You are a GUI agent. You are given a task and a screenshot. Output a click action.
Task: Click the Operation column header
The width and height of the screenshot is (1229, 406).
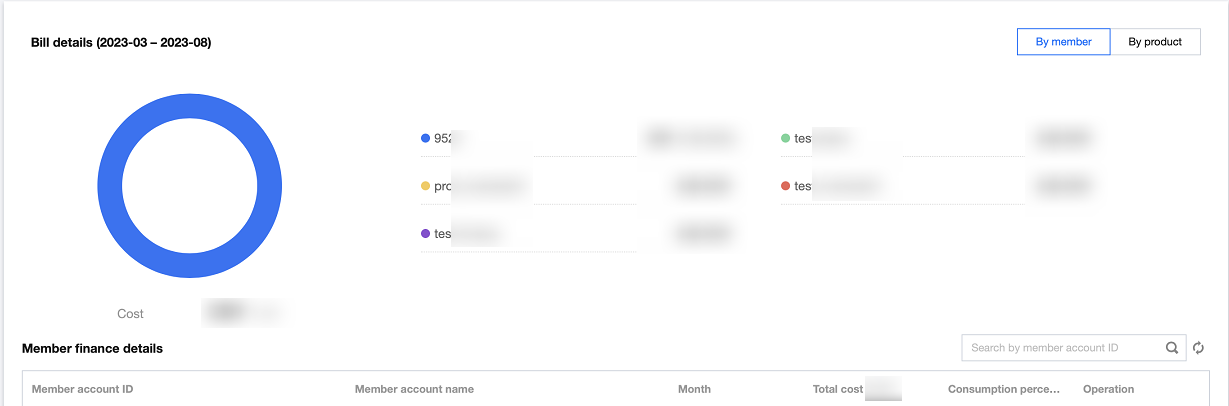[x=1108, y=389]
